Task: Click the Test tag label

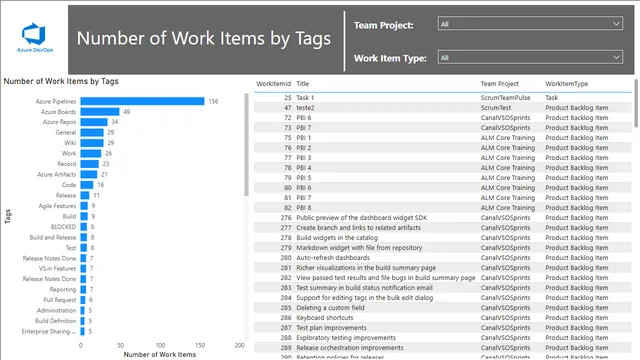Action: pos(71,248)
